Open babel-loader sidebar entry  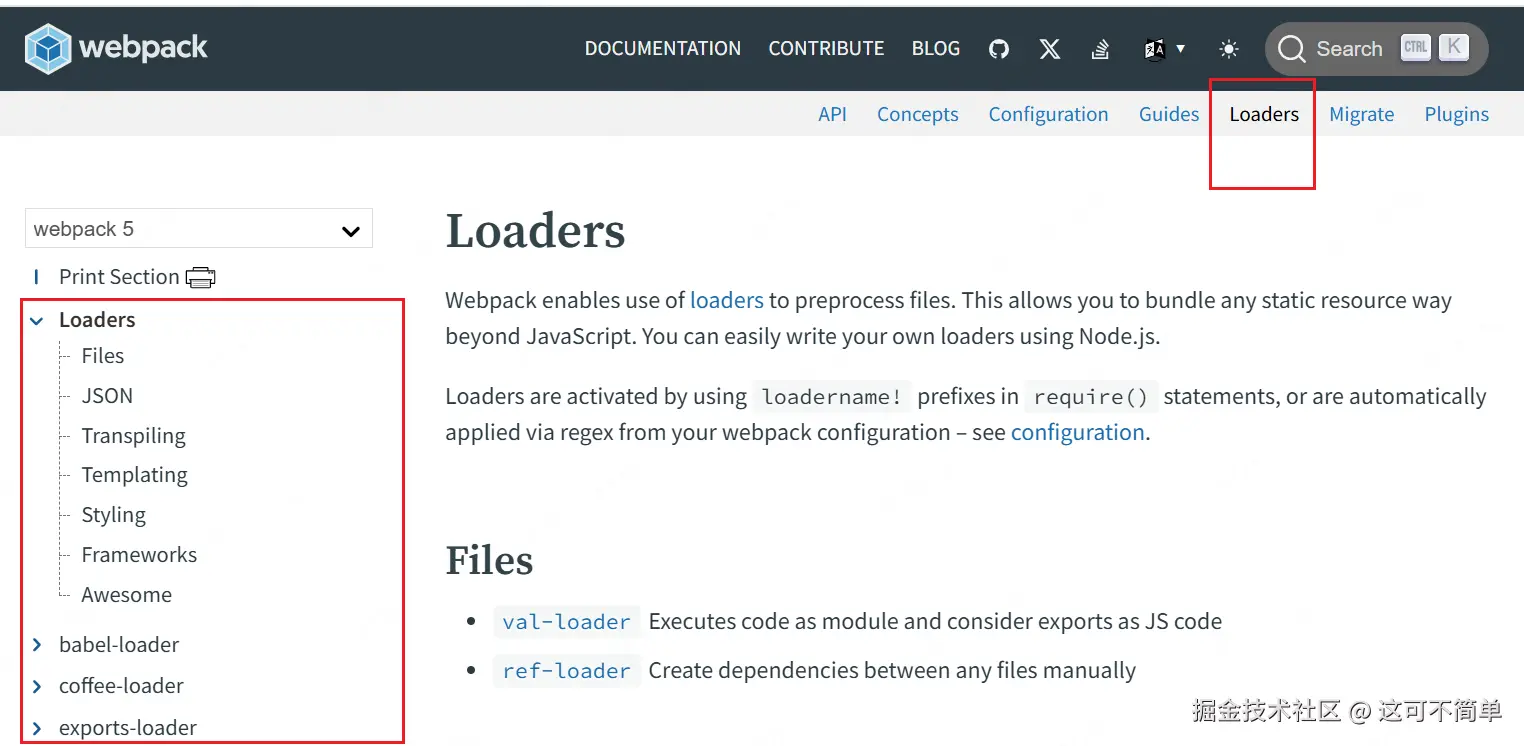(x=119, y=645)
